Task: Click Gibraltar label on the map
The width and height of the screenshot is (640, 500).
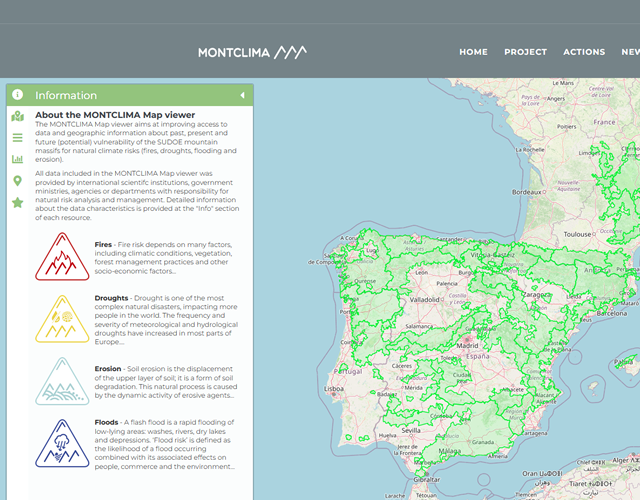Action: click(426, 480)
